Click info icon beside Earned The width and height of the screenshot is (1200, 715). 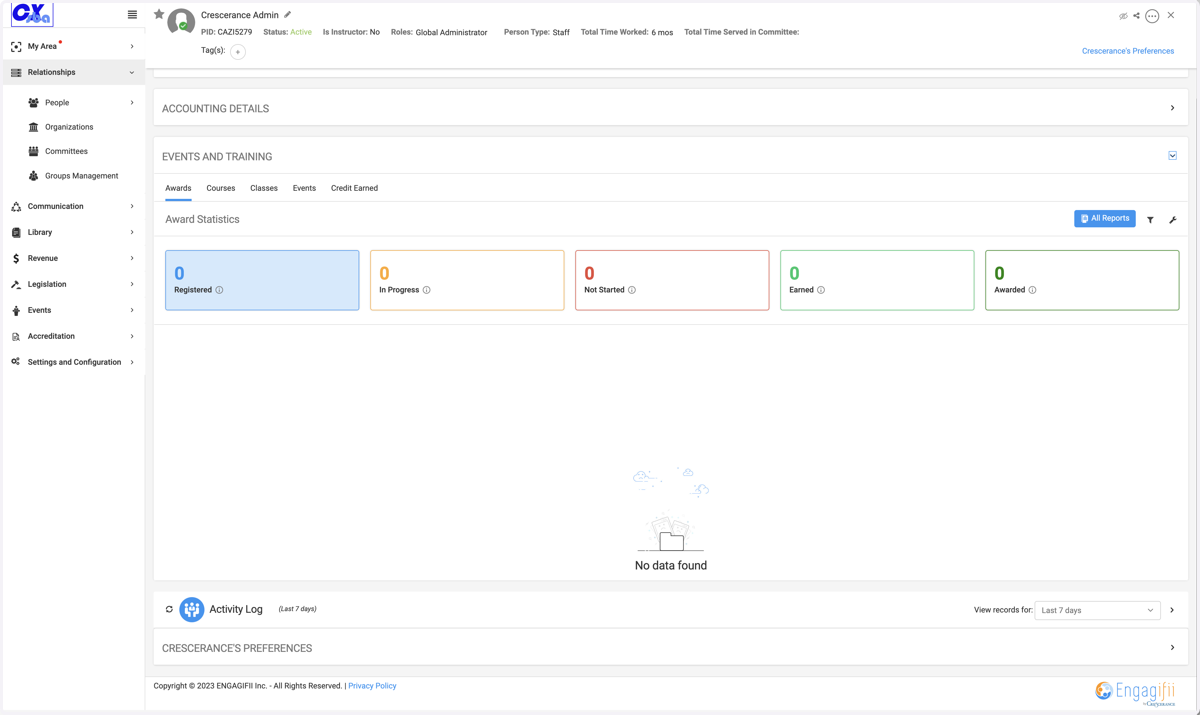(821, 290)
